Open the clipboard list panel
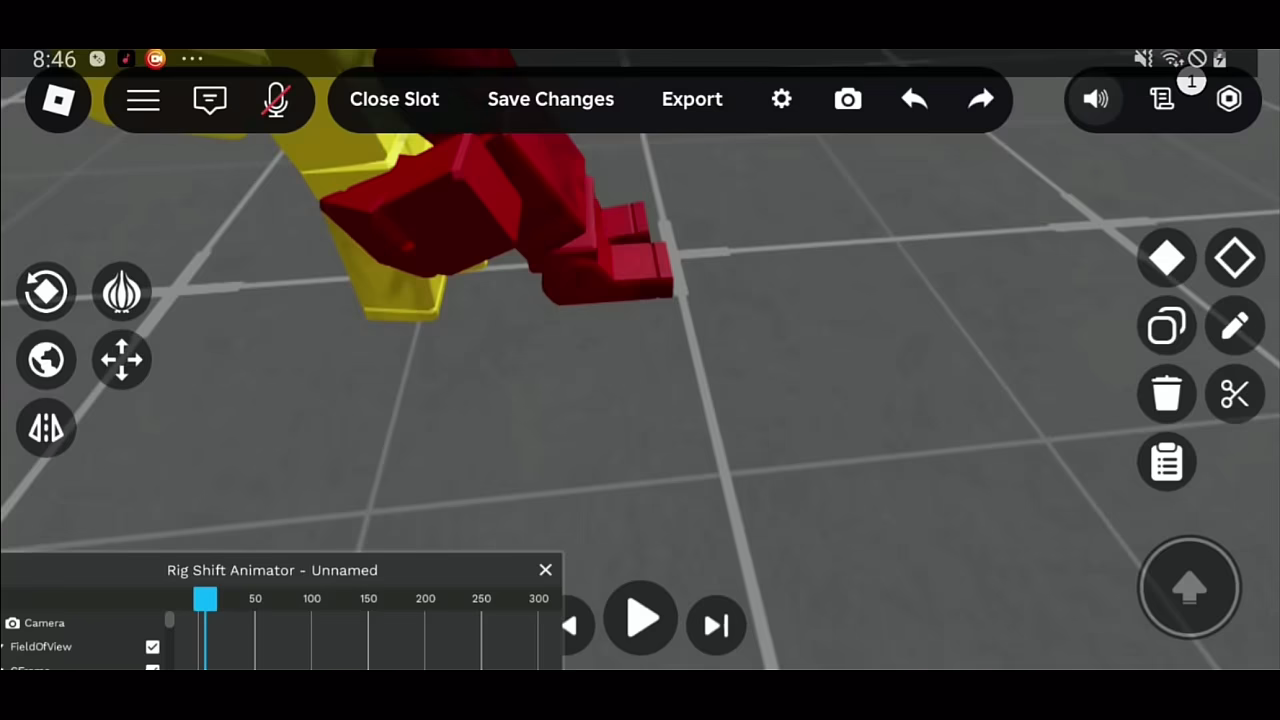Viewport: 1280px width, 720px height. [x=1167, y=461]
